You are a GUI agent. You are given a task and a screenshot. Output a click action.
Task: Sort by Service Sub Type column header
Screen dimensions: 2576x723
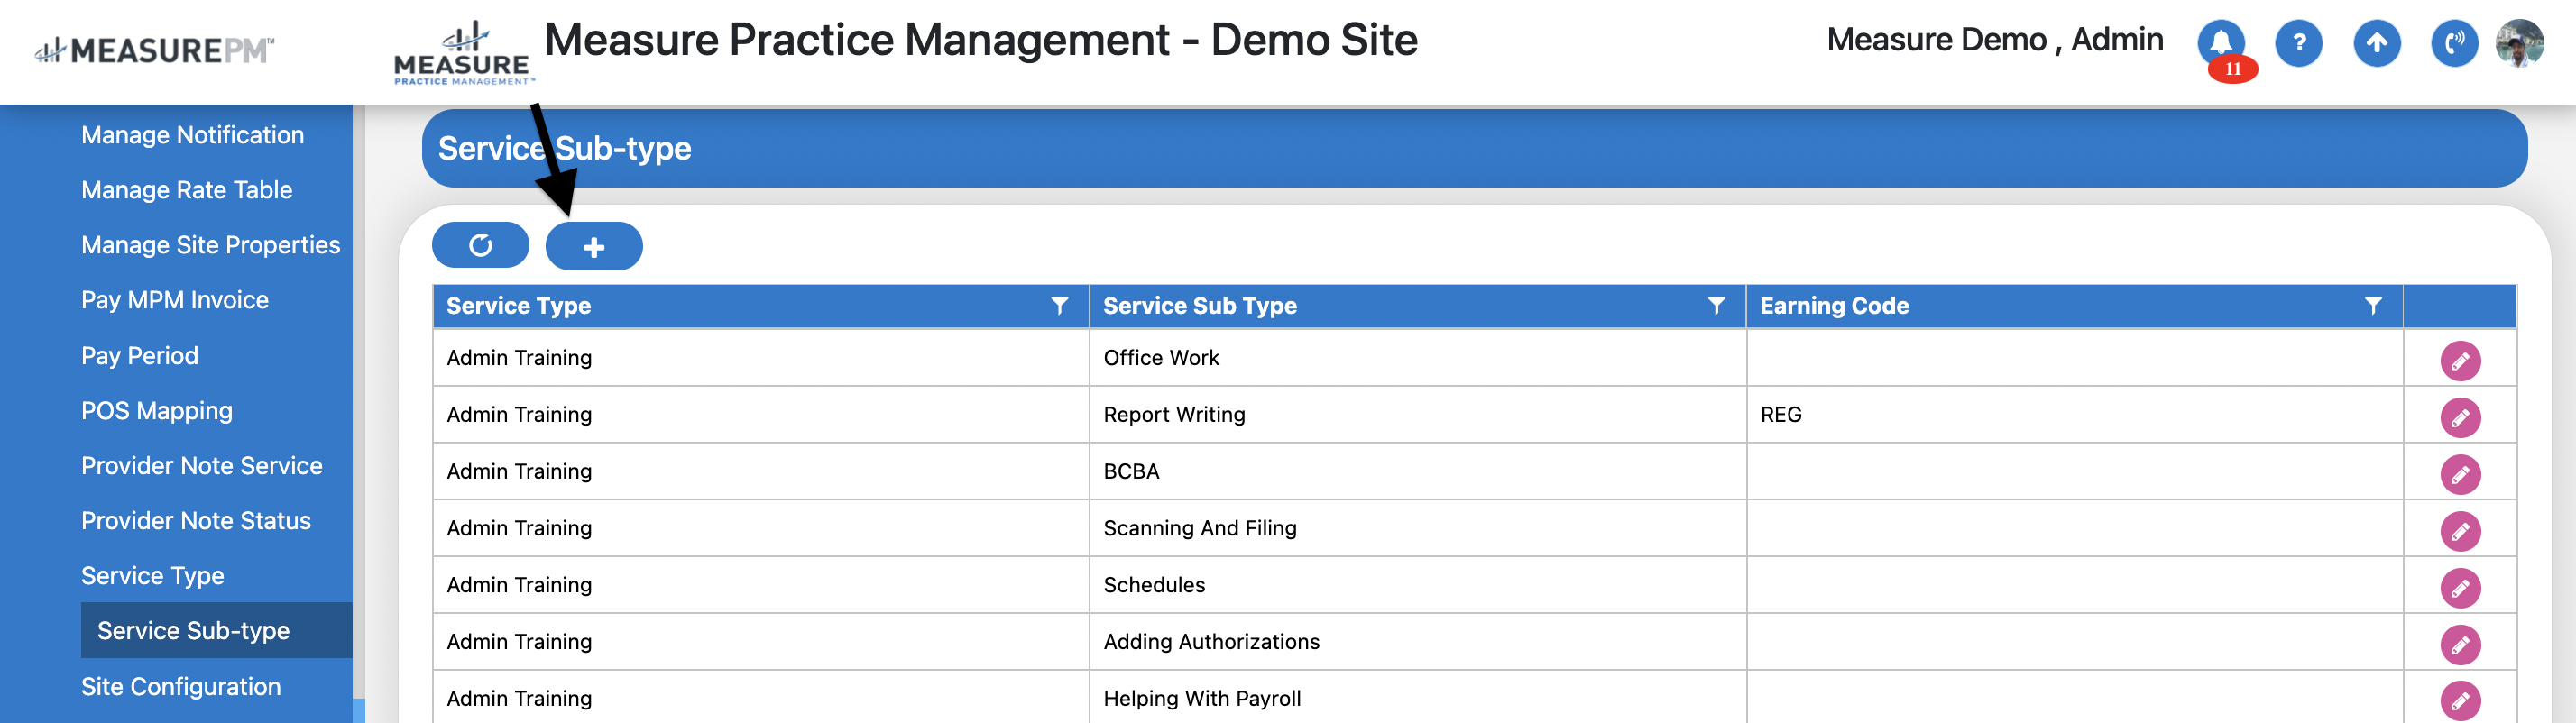point(1199,306)
